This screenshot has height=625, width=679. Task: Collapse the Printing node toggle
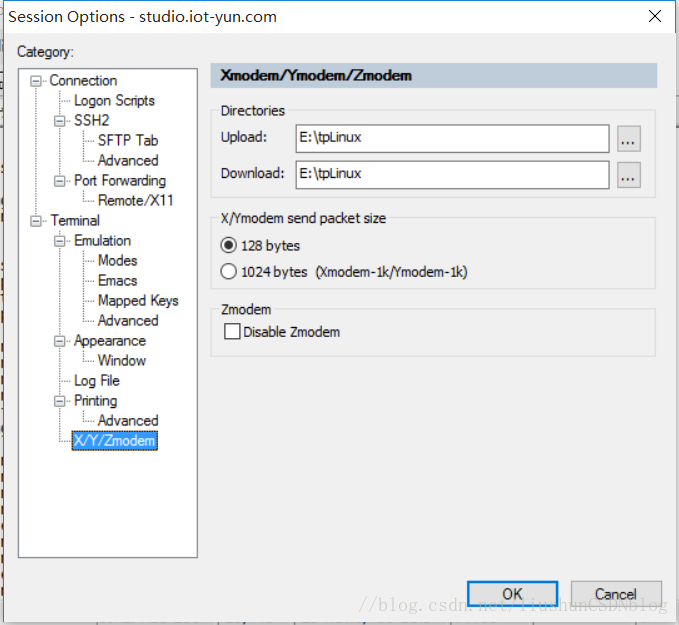[x=60, y=401]
